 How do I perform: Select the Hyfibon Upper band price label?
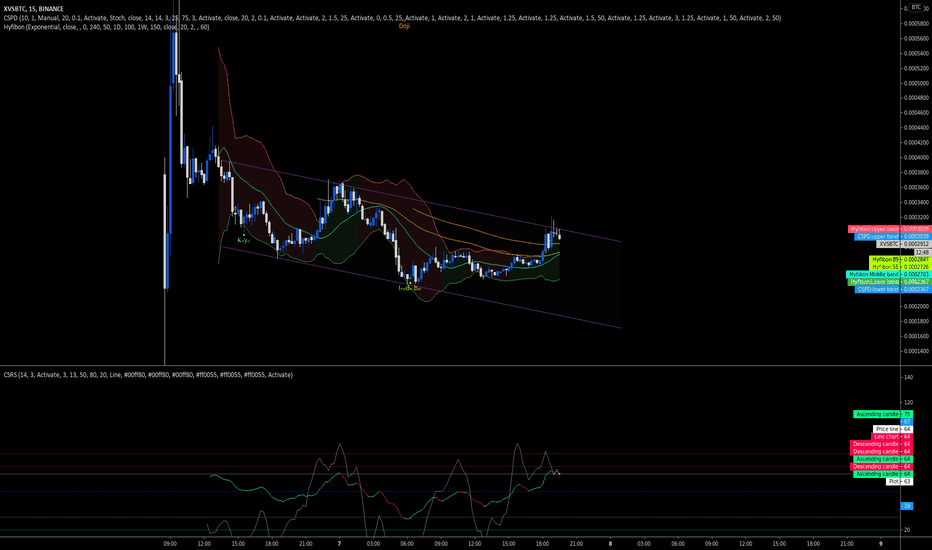(x=889, y=229)
